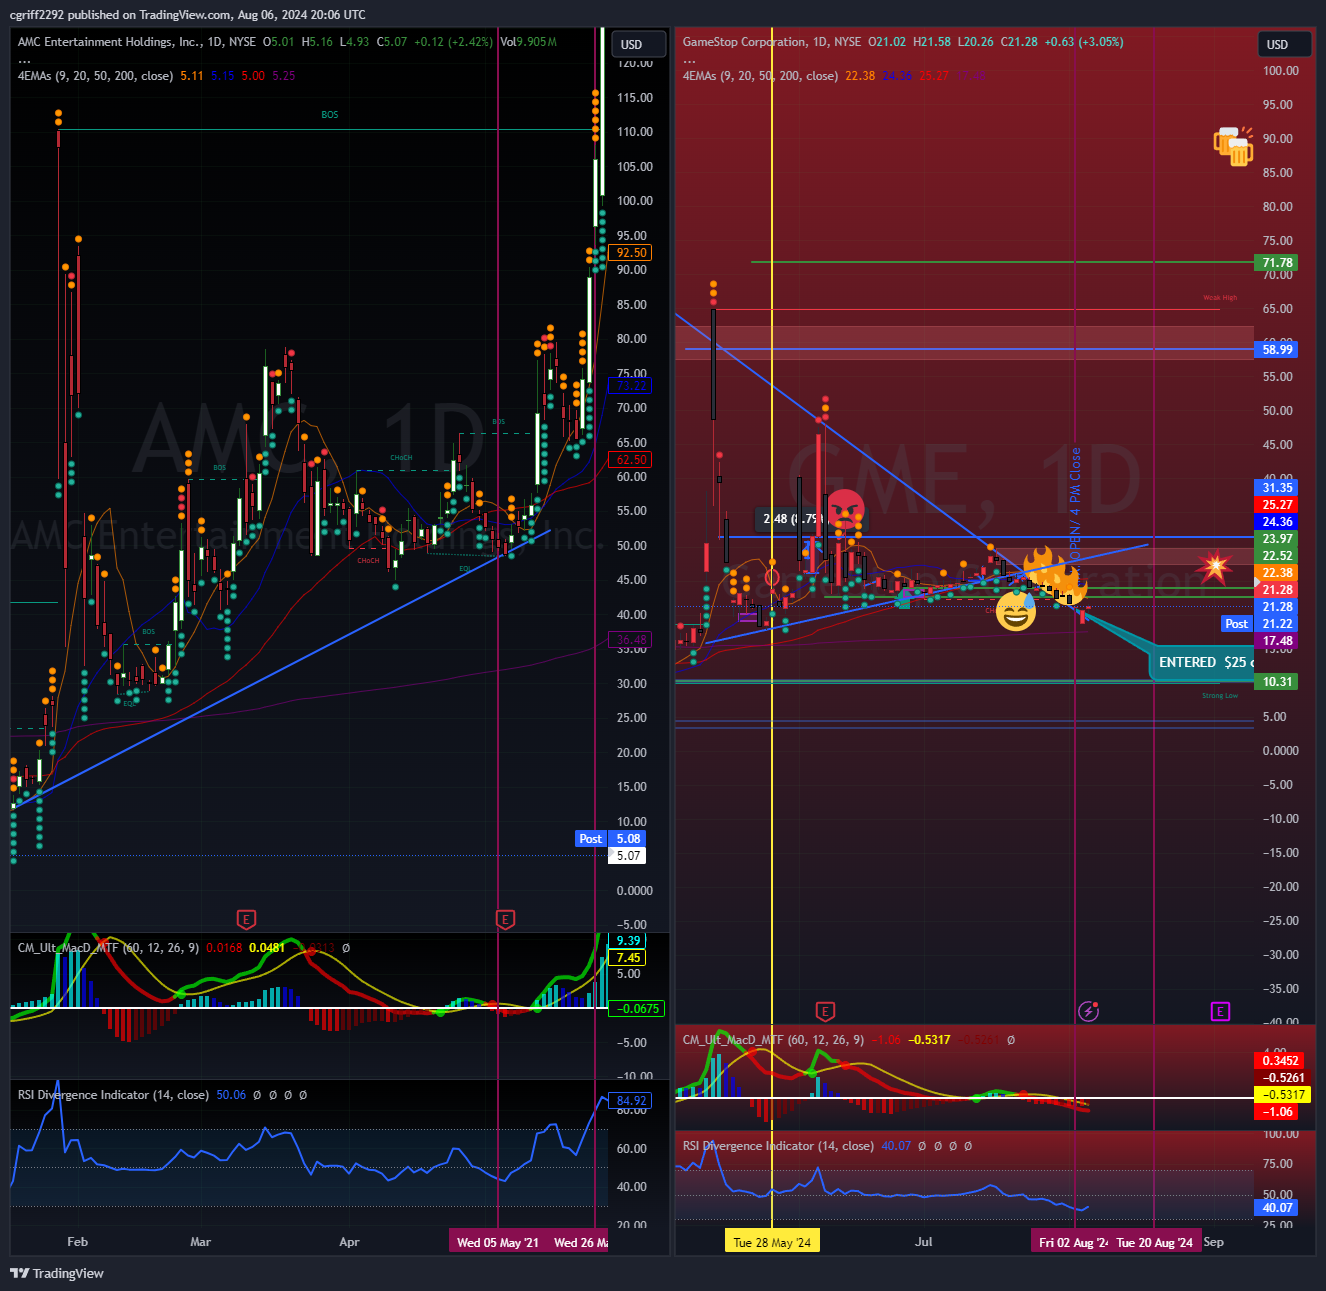Select the 4EMAs indicator legend on AMC chart
This screenshot has width=1326, height=1291.
click(x=95, y=76)
